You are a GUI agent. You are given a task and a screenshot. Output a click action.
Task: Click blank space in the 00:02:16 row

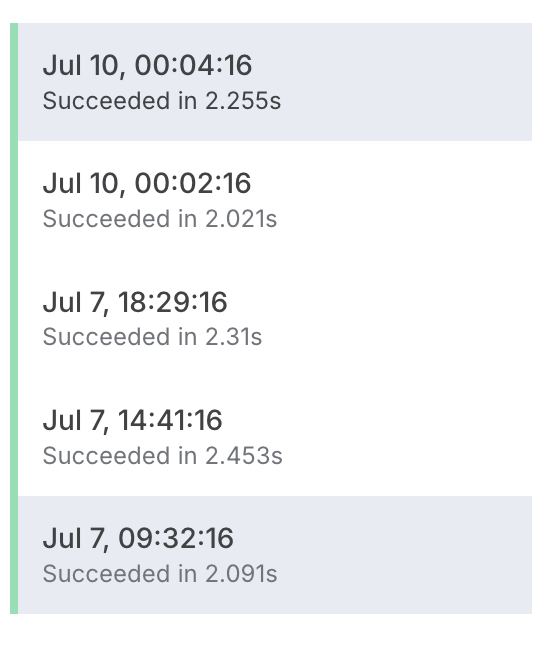pyautogui.click(x=406, y=200)
